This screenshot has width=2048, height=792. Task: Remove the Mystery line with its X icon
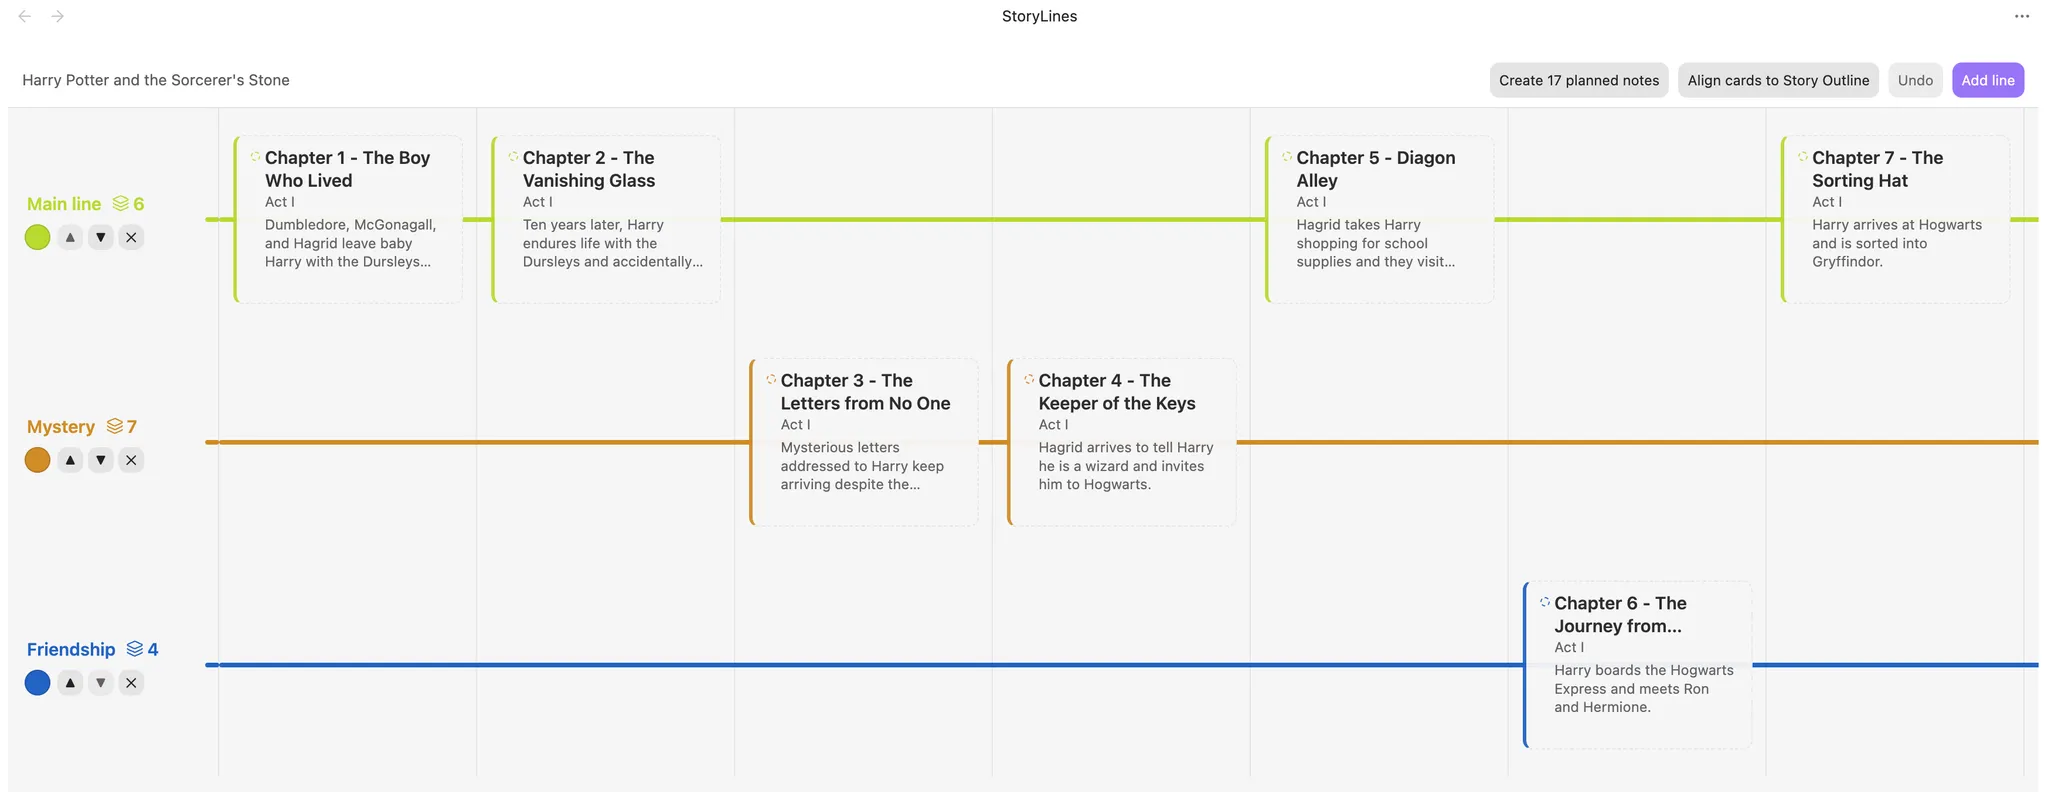pos(131,460)
